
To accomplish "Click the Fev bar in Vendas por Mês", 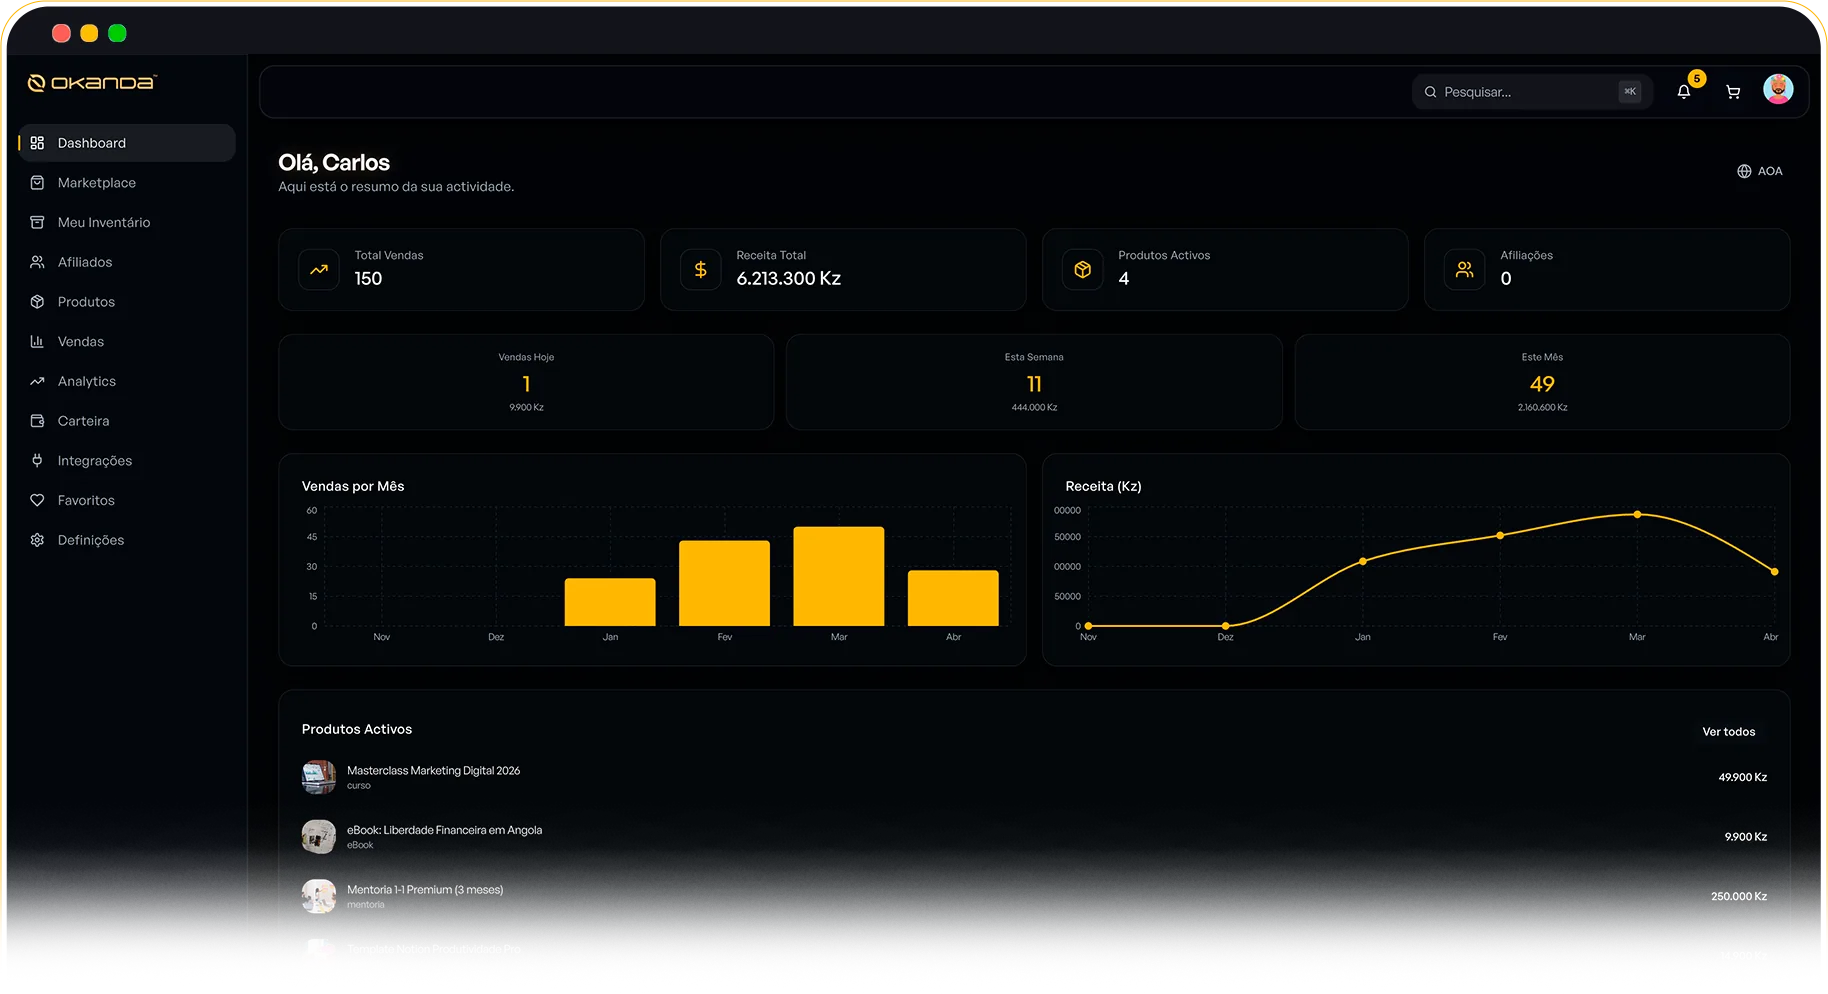I will tap(725, 583).
